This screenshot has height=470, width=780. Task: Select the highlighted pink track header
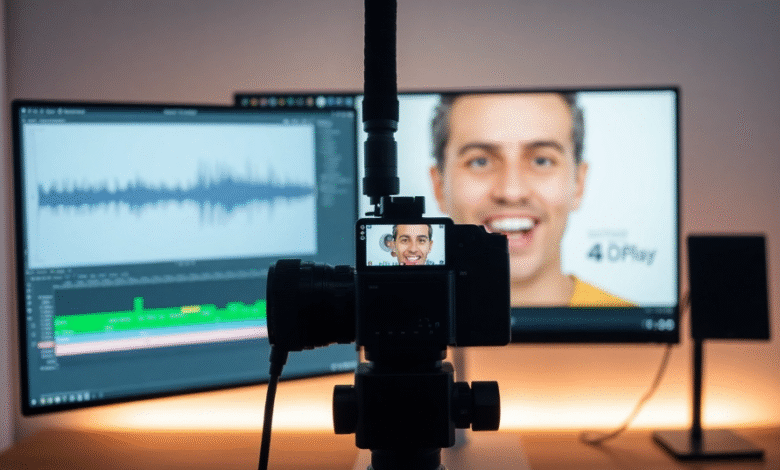[x=45, y=344]
